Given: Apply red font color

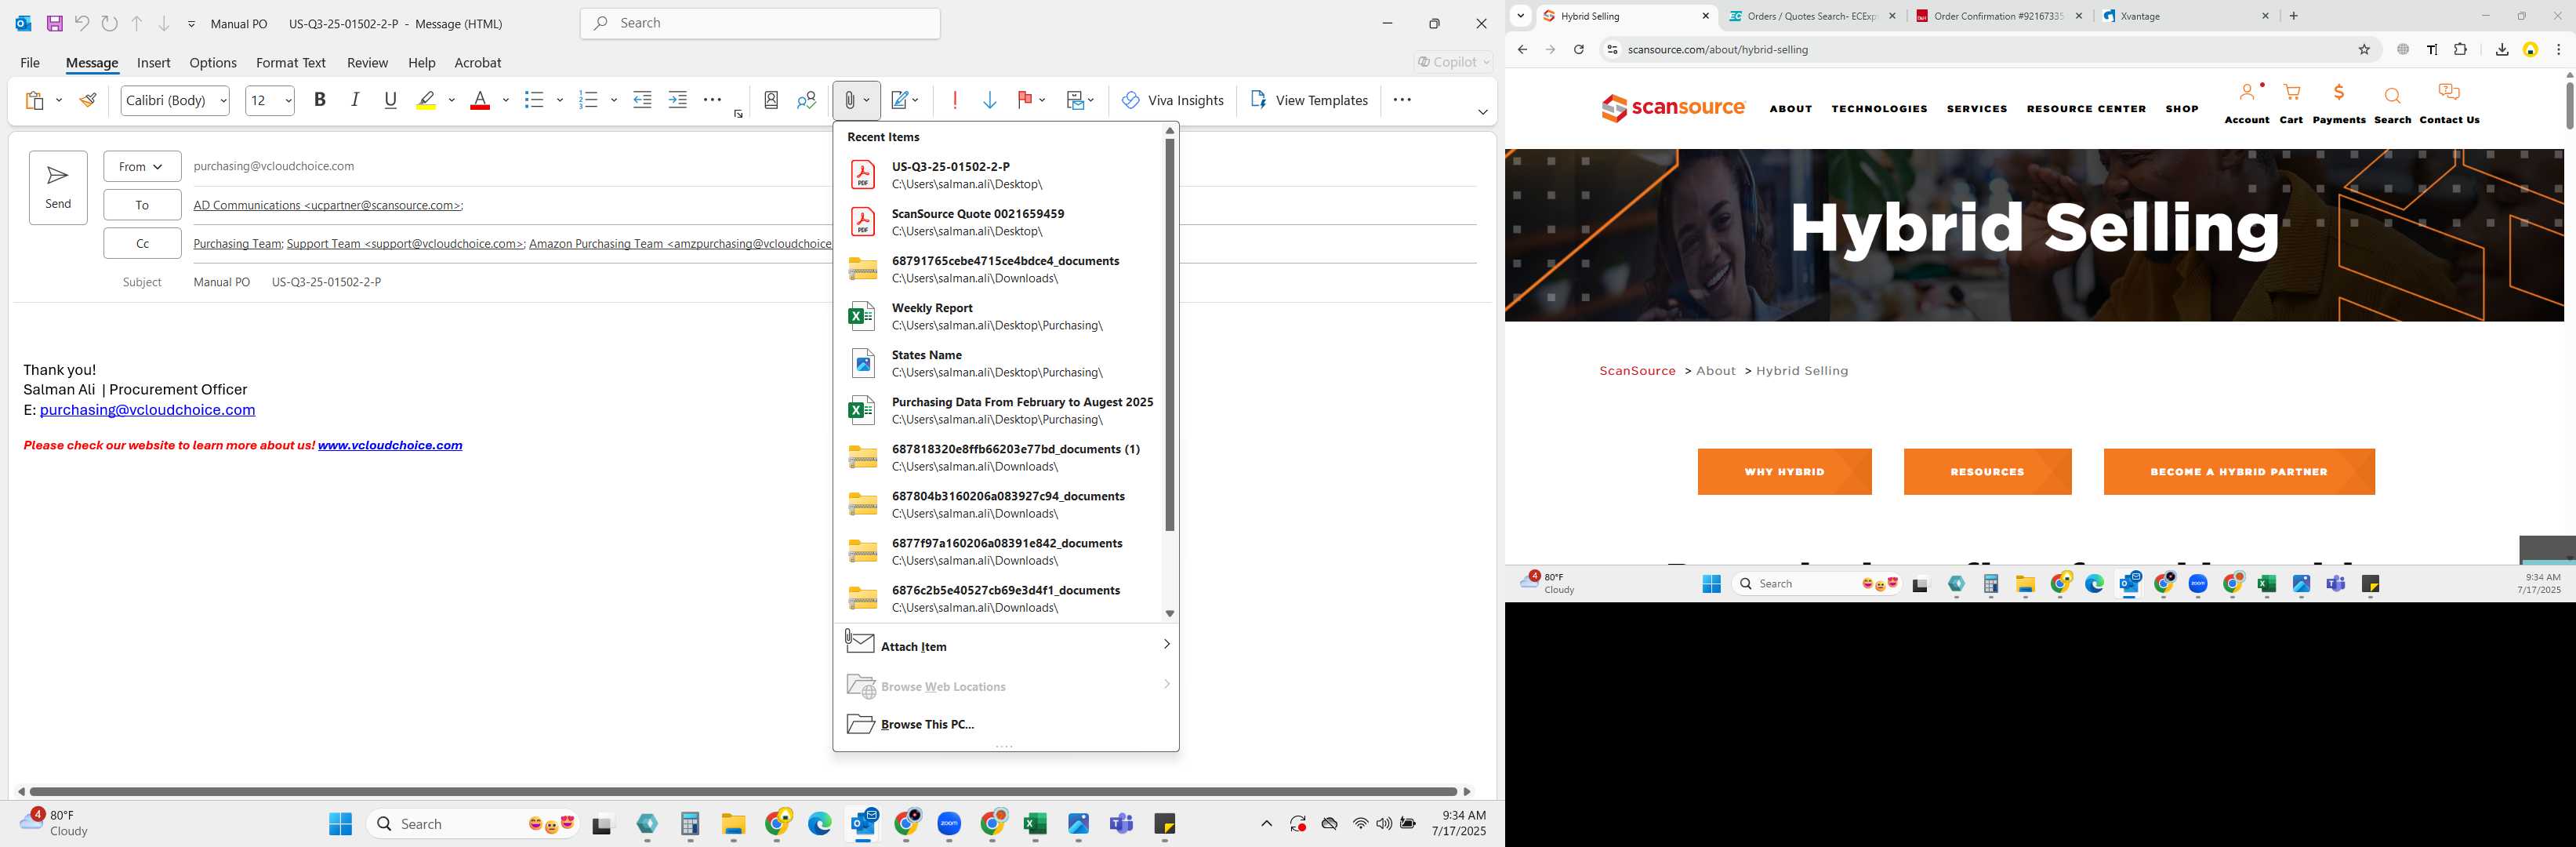Looking at the screenshot, I should [x=480, y=100].
